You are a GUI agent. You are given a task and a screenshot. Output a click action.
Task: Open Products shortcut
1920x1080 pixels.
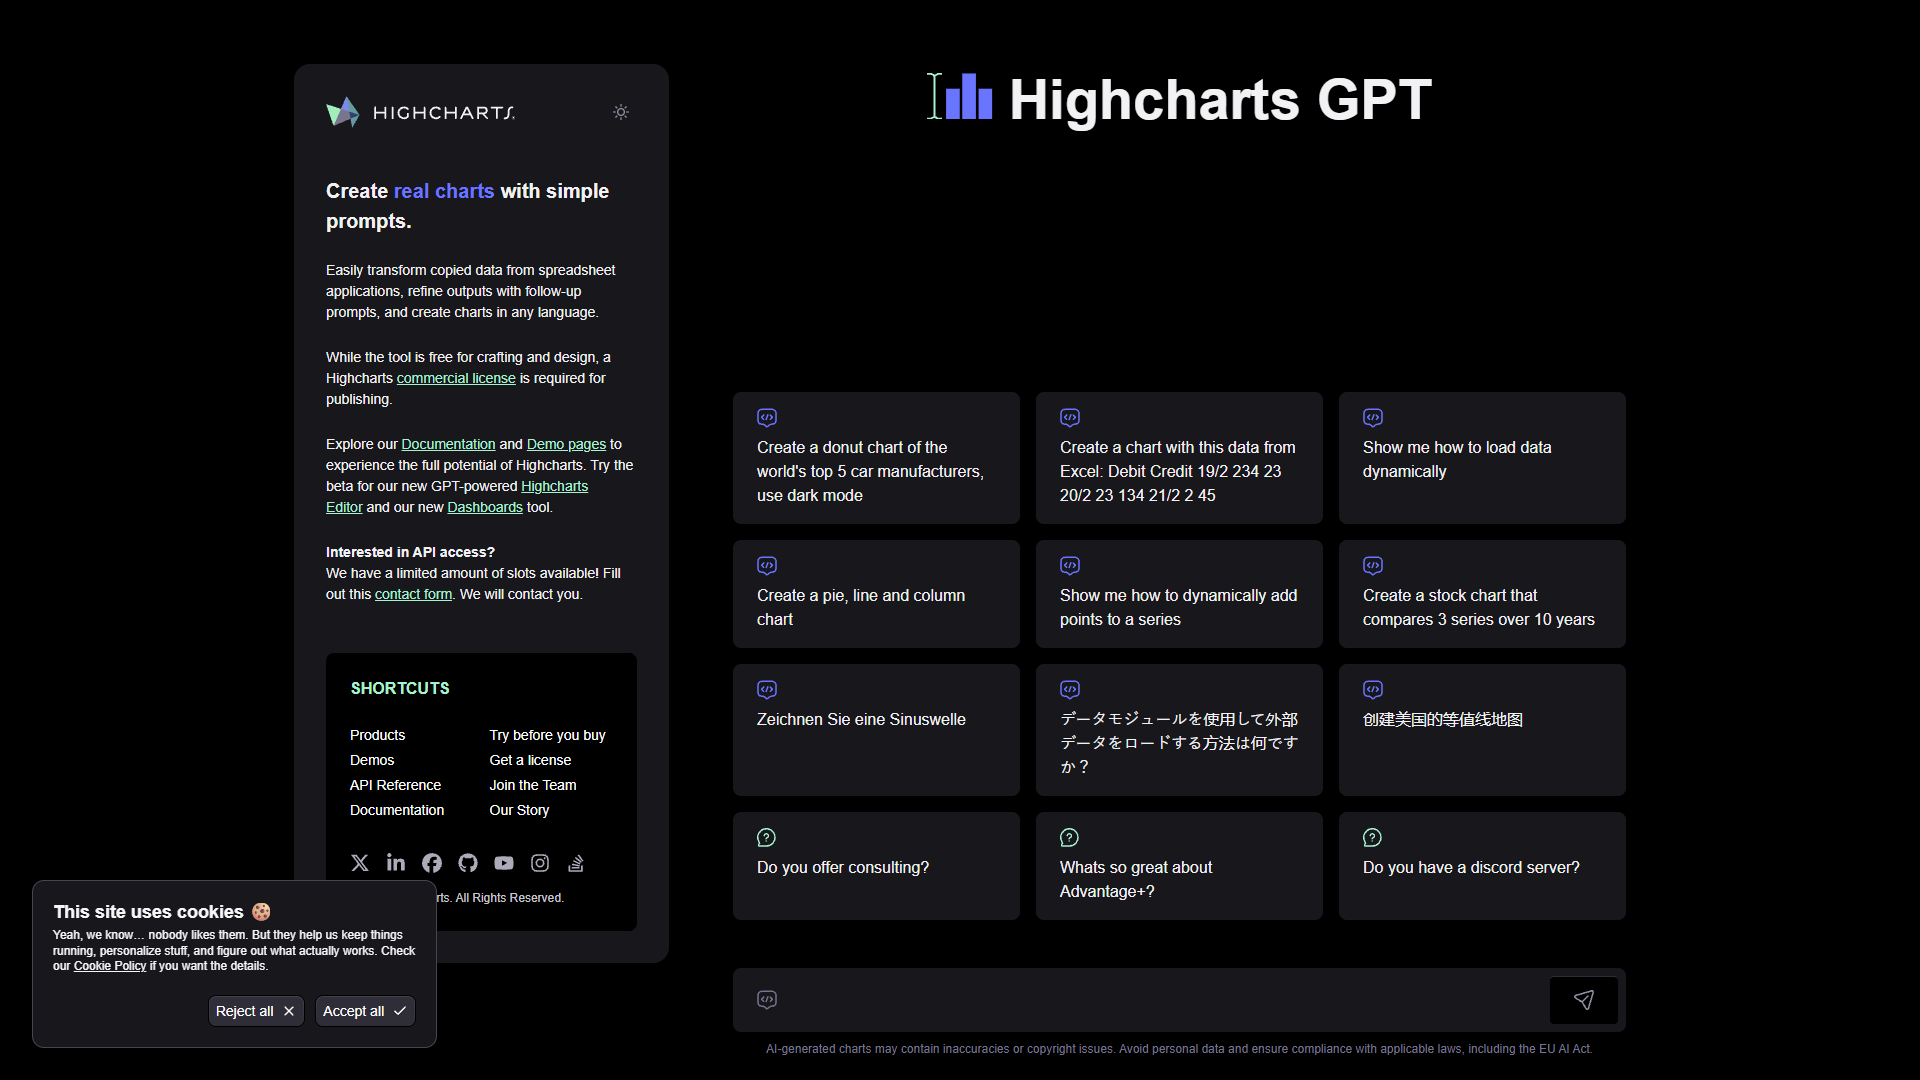coord(377,735)
